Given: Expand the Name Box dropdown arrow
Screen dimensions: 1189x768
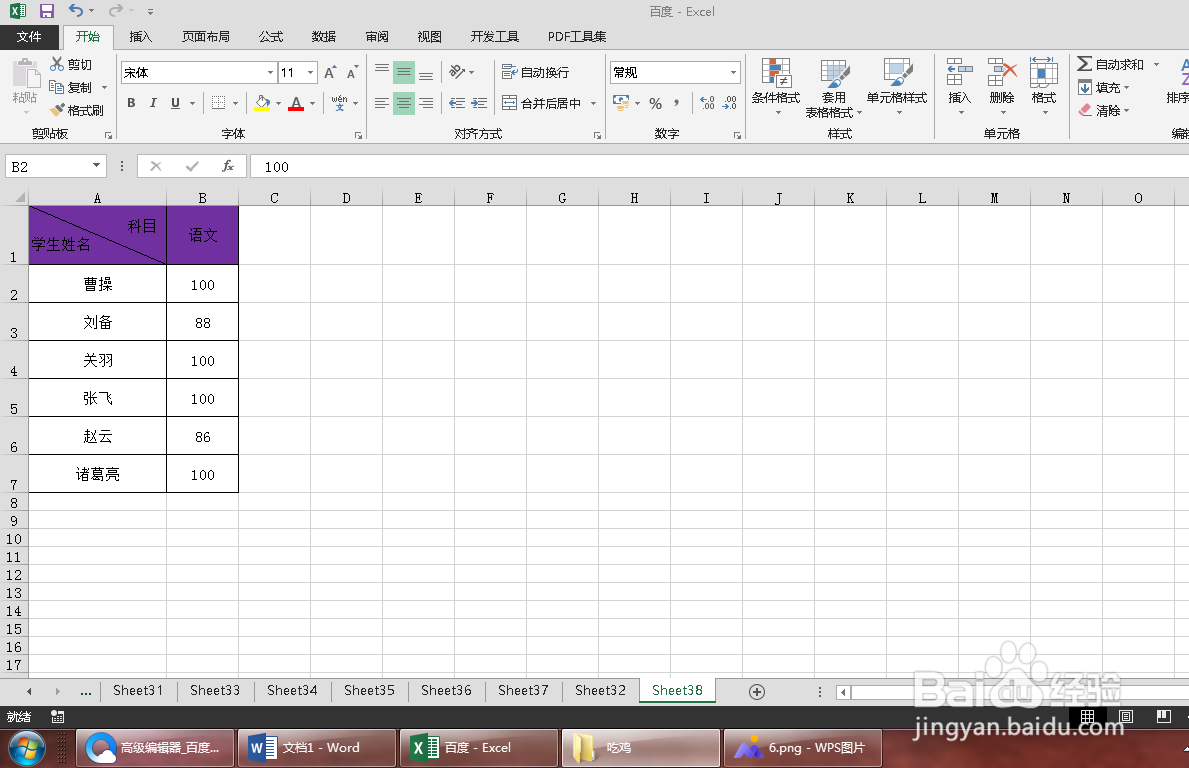Looking at the screenshot, I should tap(96, 166).
